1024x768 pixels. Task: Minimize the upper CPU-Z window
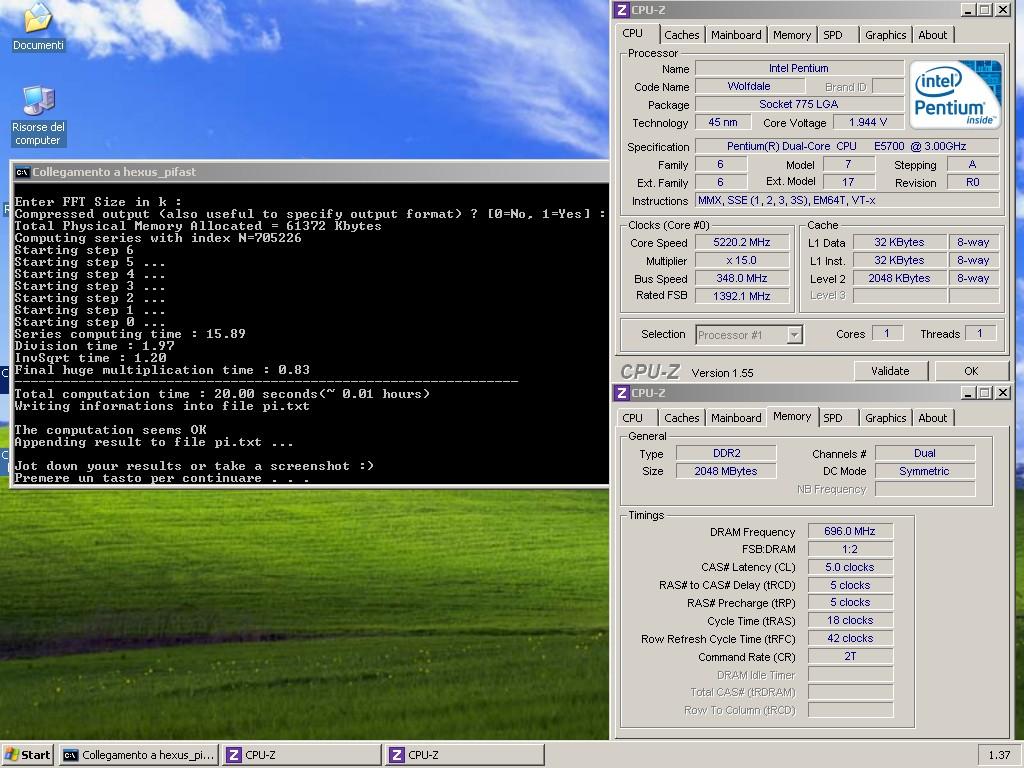[x=968, y=10]
